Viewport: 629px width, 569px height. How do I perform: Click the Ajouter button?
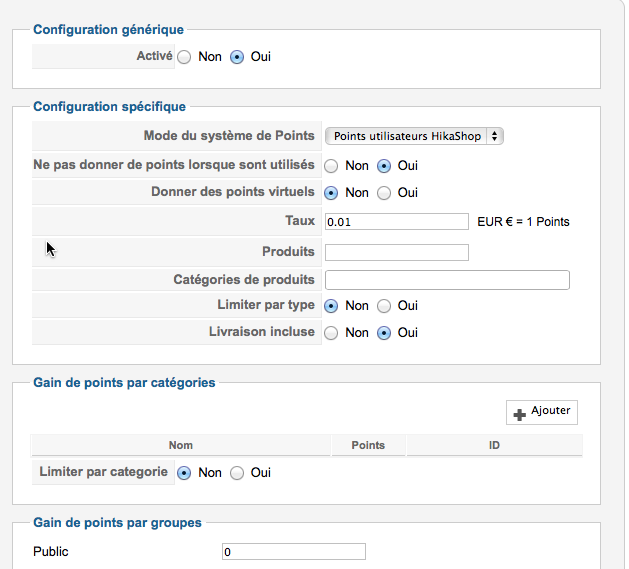[542, 412]
